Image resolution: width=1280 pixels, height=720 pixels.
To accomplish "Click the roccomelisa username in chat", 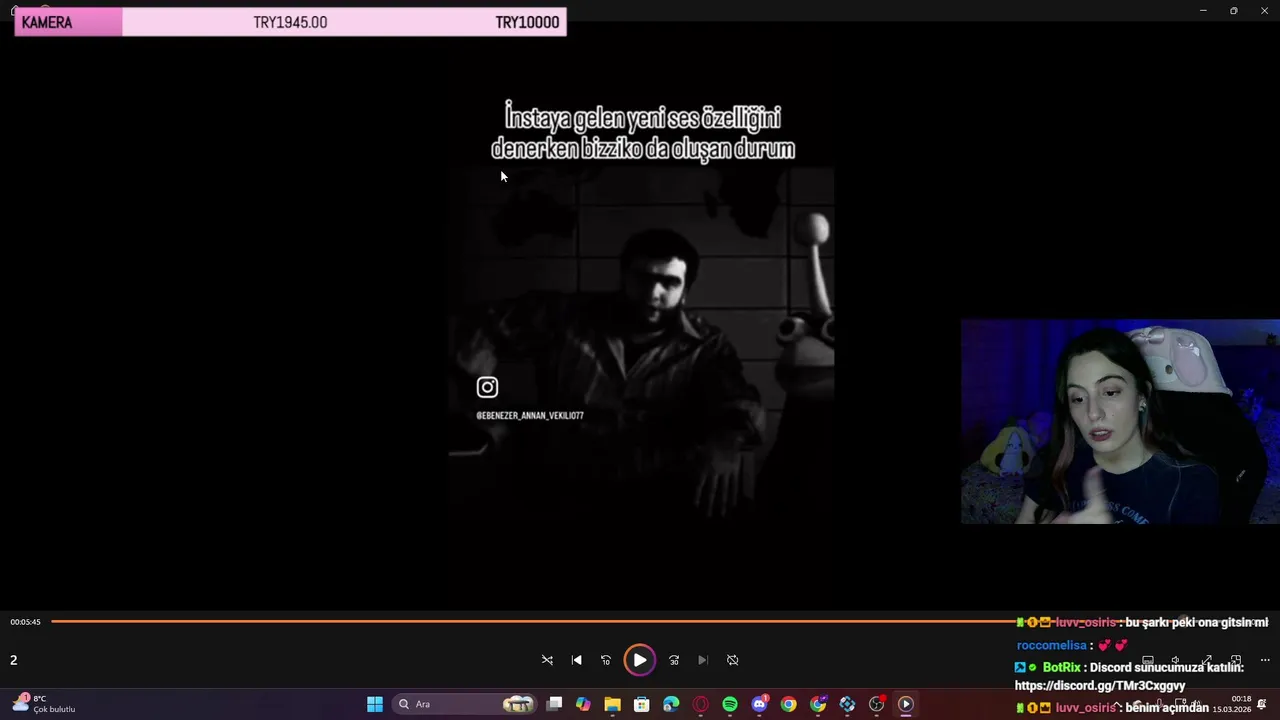I will 1052,645.
